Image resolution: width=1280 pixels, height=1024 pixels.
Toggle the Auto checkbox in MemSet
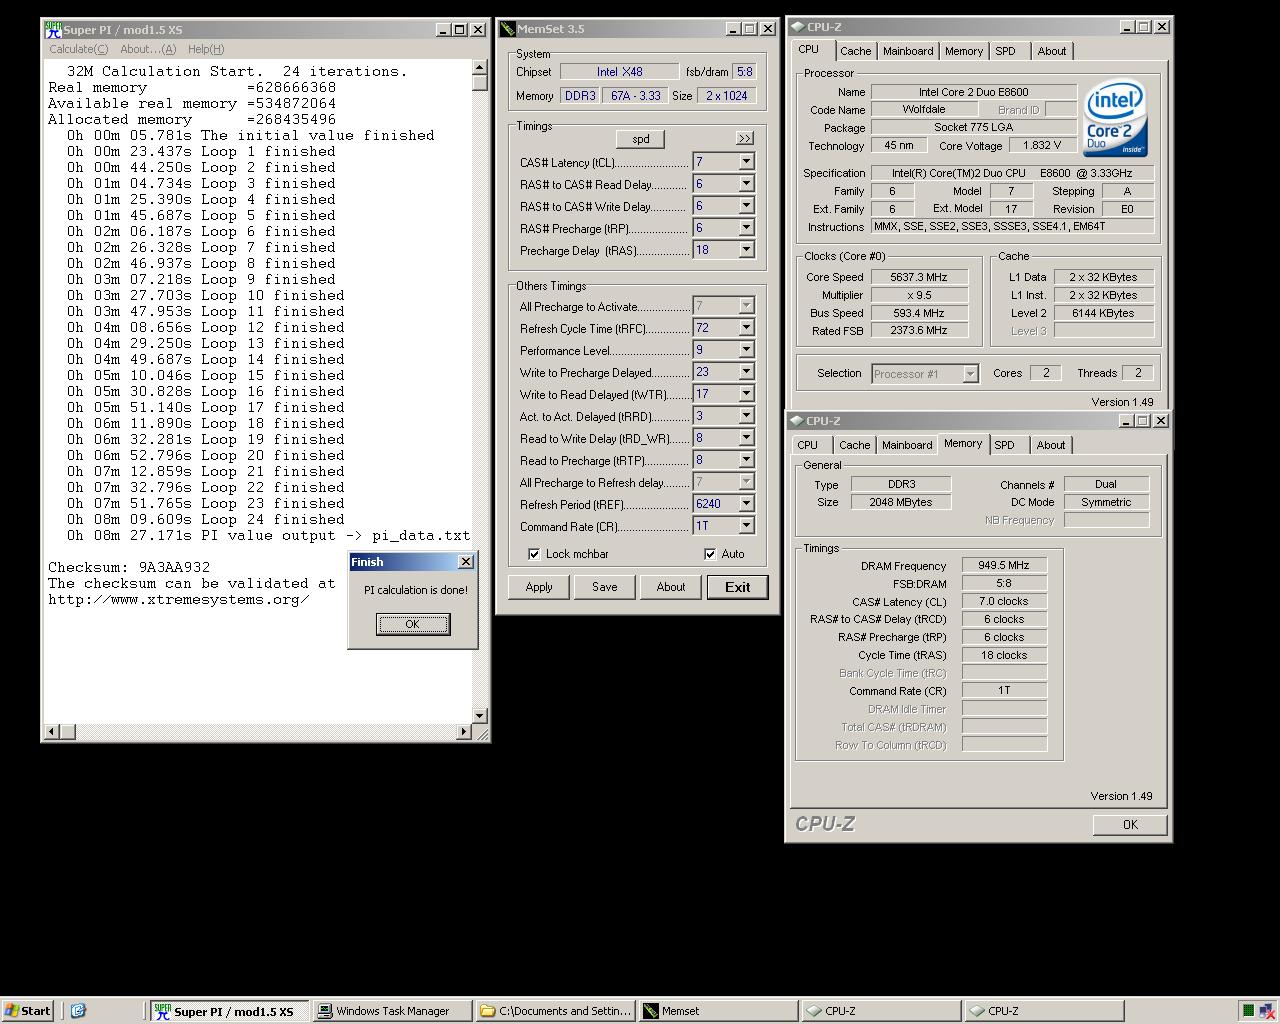(x=710, y=554)
